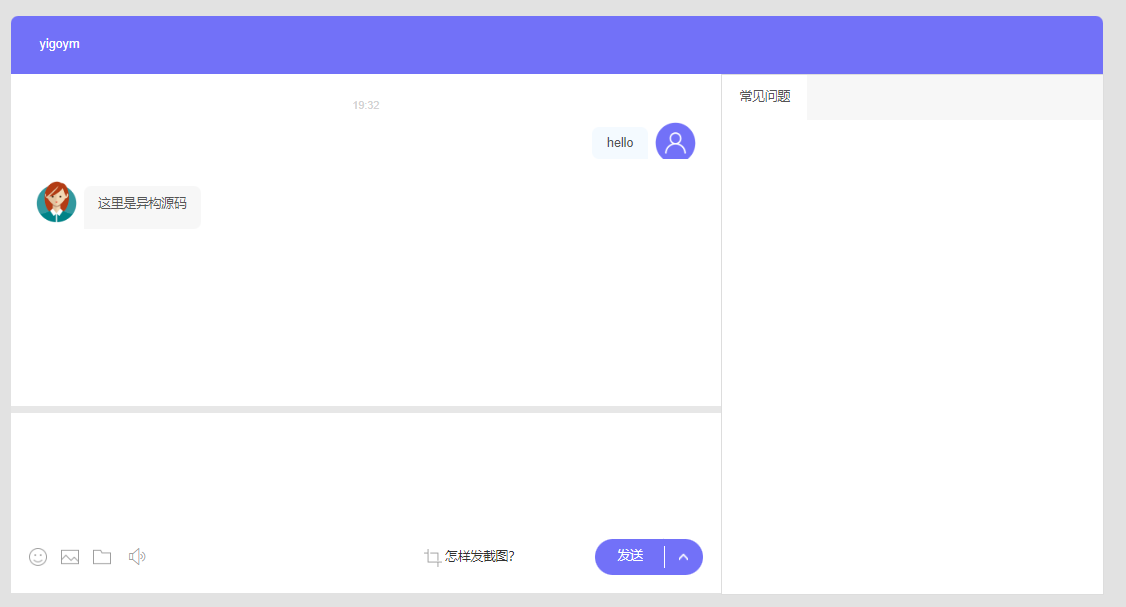Click the empty FAQ panel content area

click(x=912, y=350)
